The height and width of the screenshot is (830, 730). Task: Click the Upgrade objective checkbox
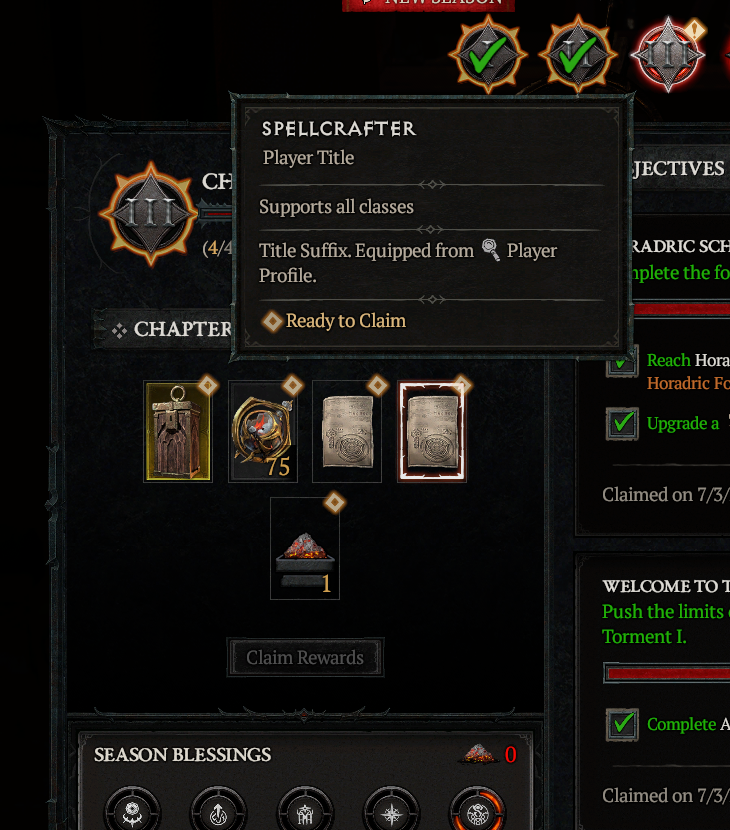(623, 423)
